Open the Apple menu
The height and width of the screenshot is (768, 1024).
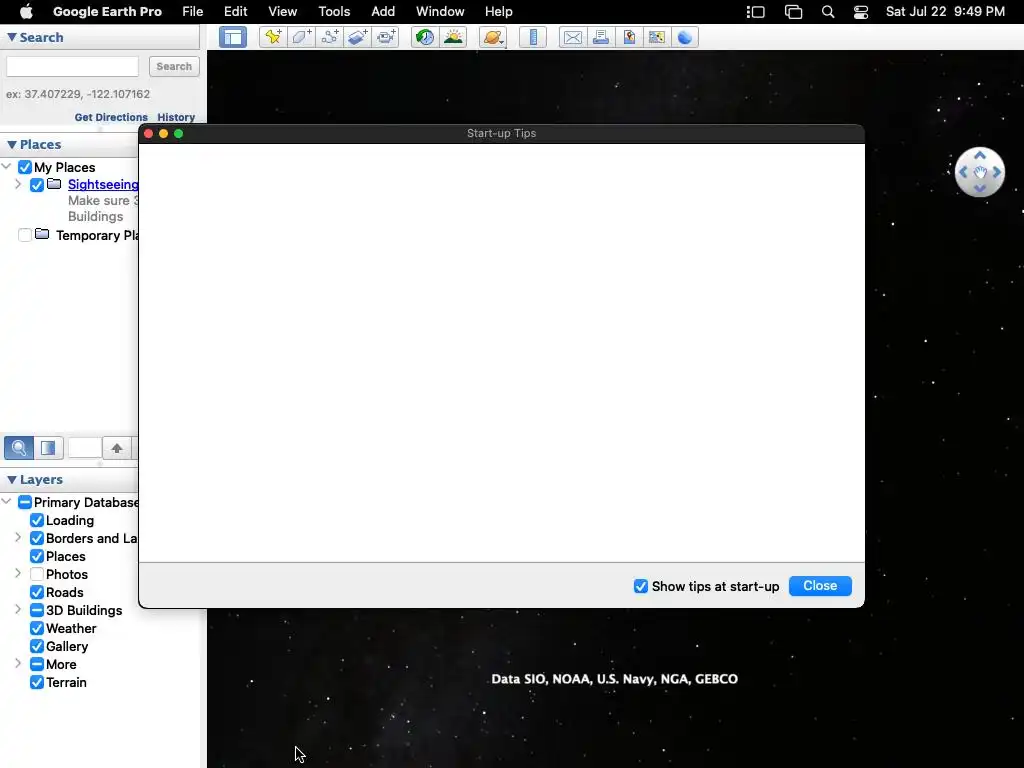[26, 12]
